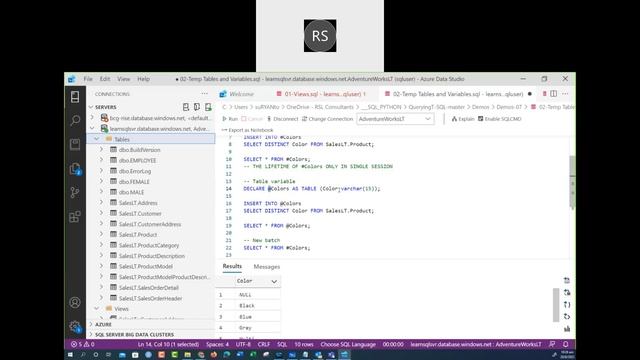Click the Explain button
This screenshot has height=360, width=640.
pyautogui.click(x=463, y=119)
